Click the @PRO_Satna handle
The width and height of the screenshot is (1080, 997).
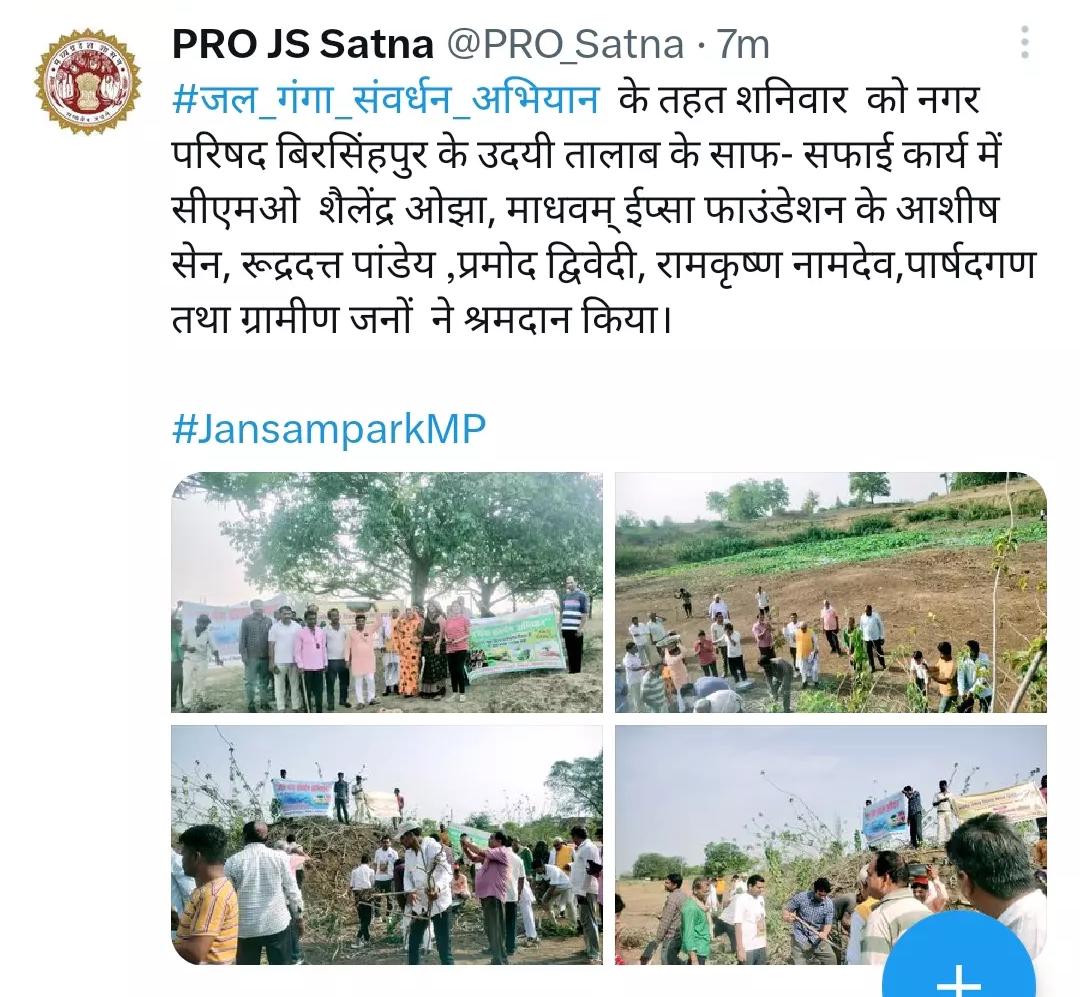coord(566,45)
